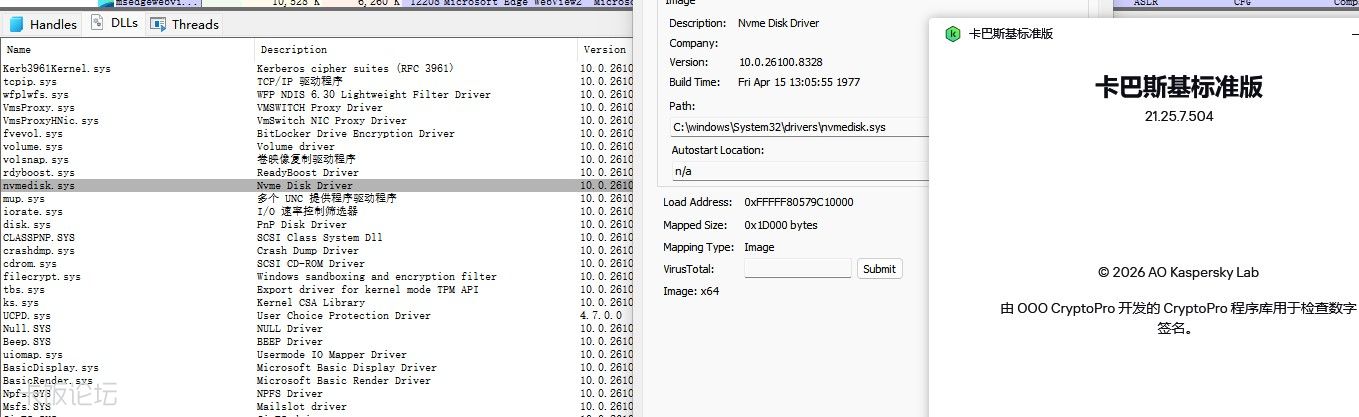The width and height of the screenshot is (1359, 417).
Task: Select the filecrypt.sys row
Action: coord(317,276)
